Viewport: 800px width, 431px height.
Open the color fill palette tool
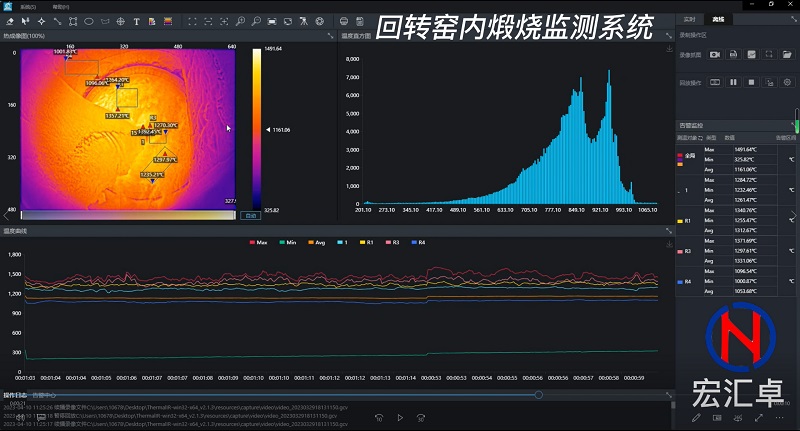pyautogui.click(x=152, y=21)
